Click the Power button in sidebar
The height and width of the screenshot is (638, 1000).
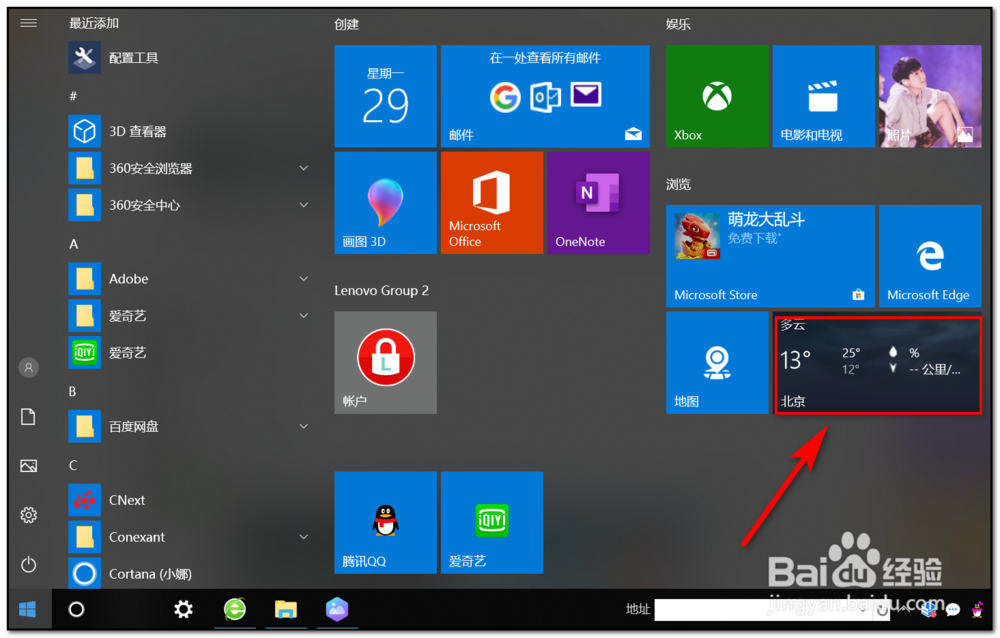tap(29, 565)
